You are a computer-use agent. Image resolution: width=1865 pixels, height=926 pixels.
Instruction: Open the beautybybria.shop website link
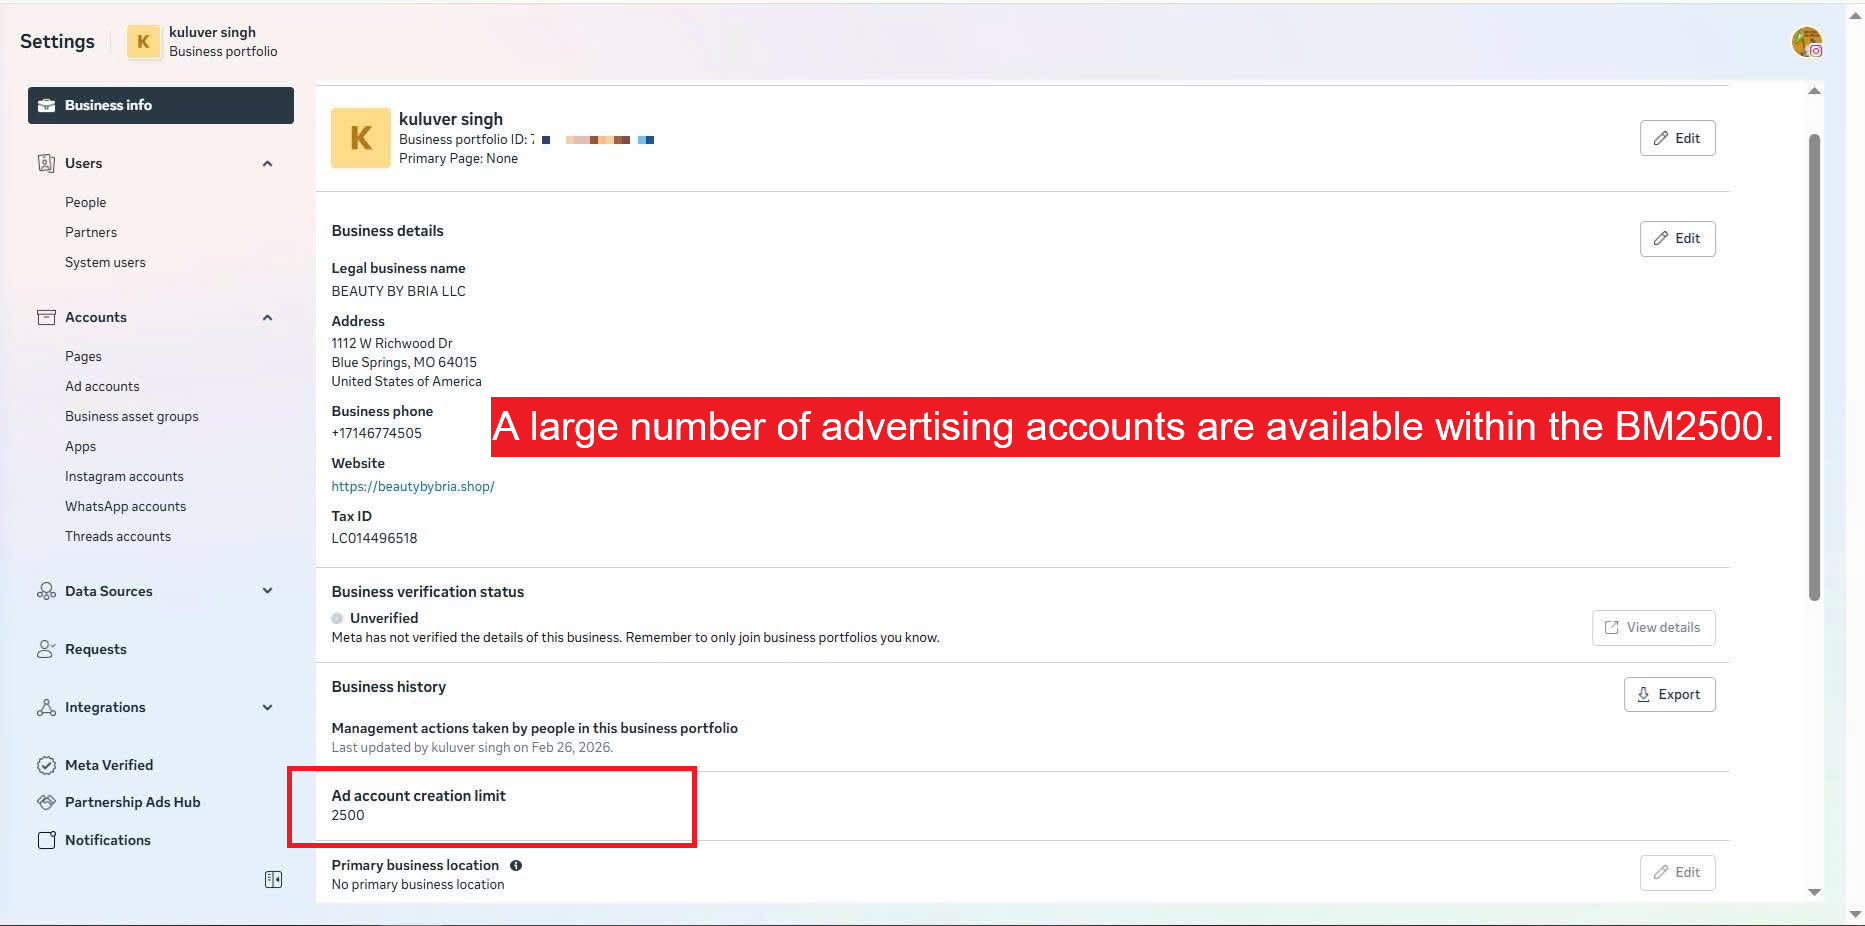[x=413, y=486]
